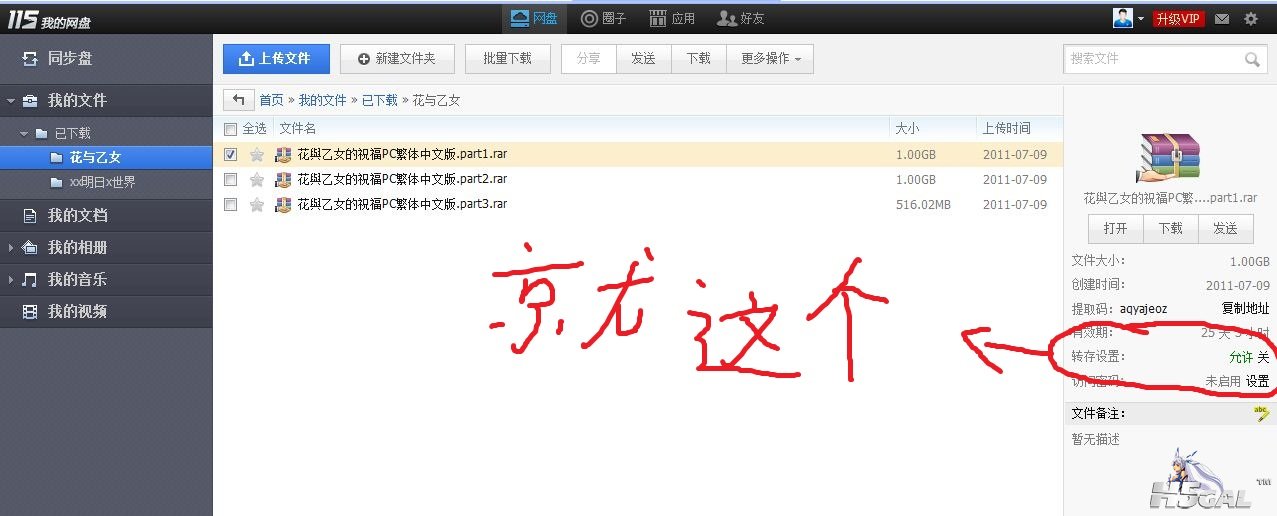The height and width of the screenshot is (516, 1277).
Task: Click the 批量下载 button
Action: tap(508, 59)
